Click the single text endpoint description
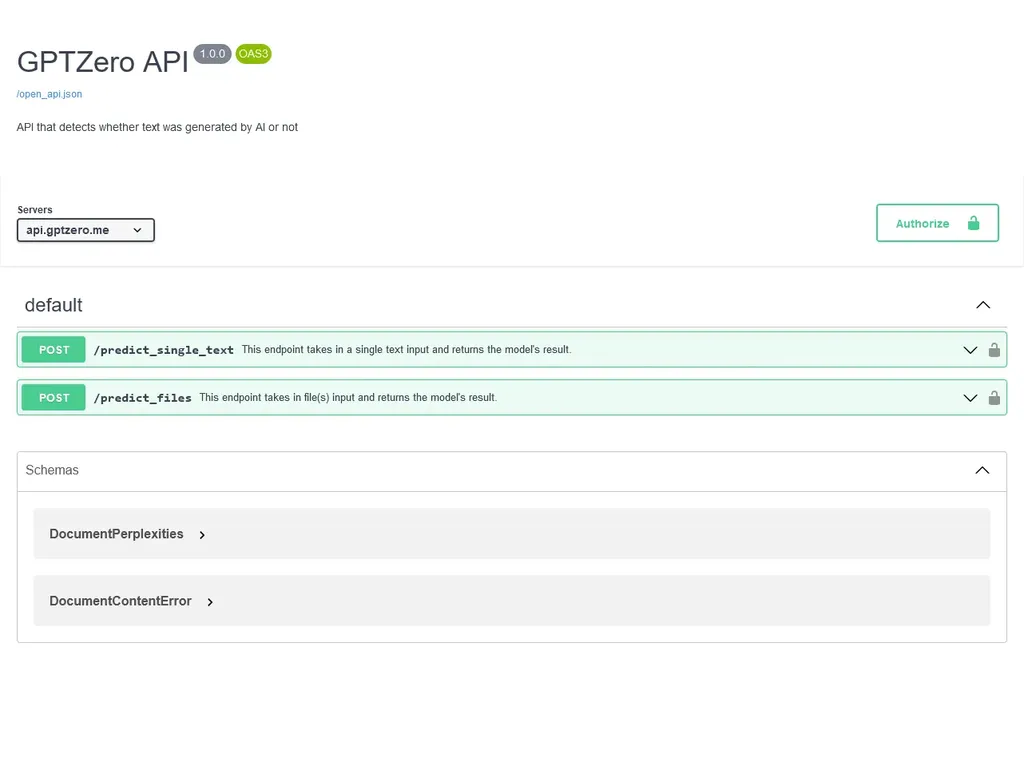 pyautogui.click(x=406, y=349)
